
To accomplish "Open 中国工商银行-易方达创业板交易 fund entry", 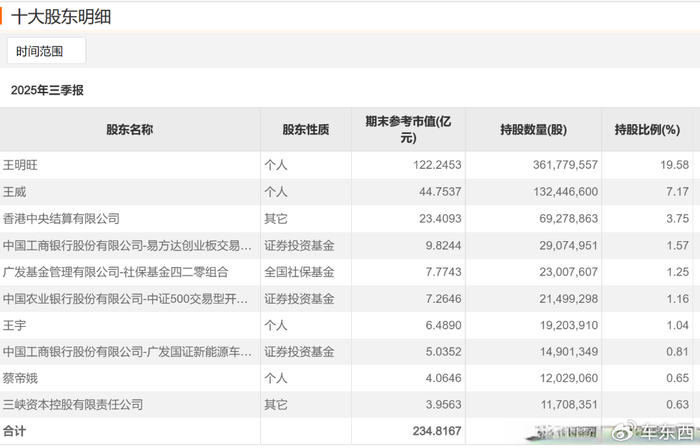I will (x=127, y=245).
